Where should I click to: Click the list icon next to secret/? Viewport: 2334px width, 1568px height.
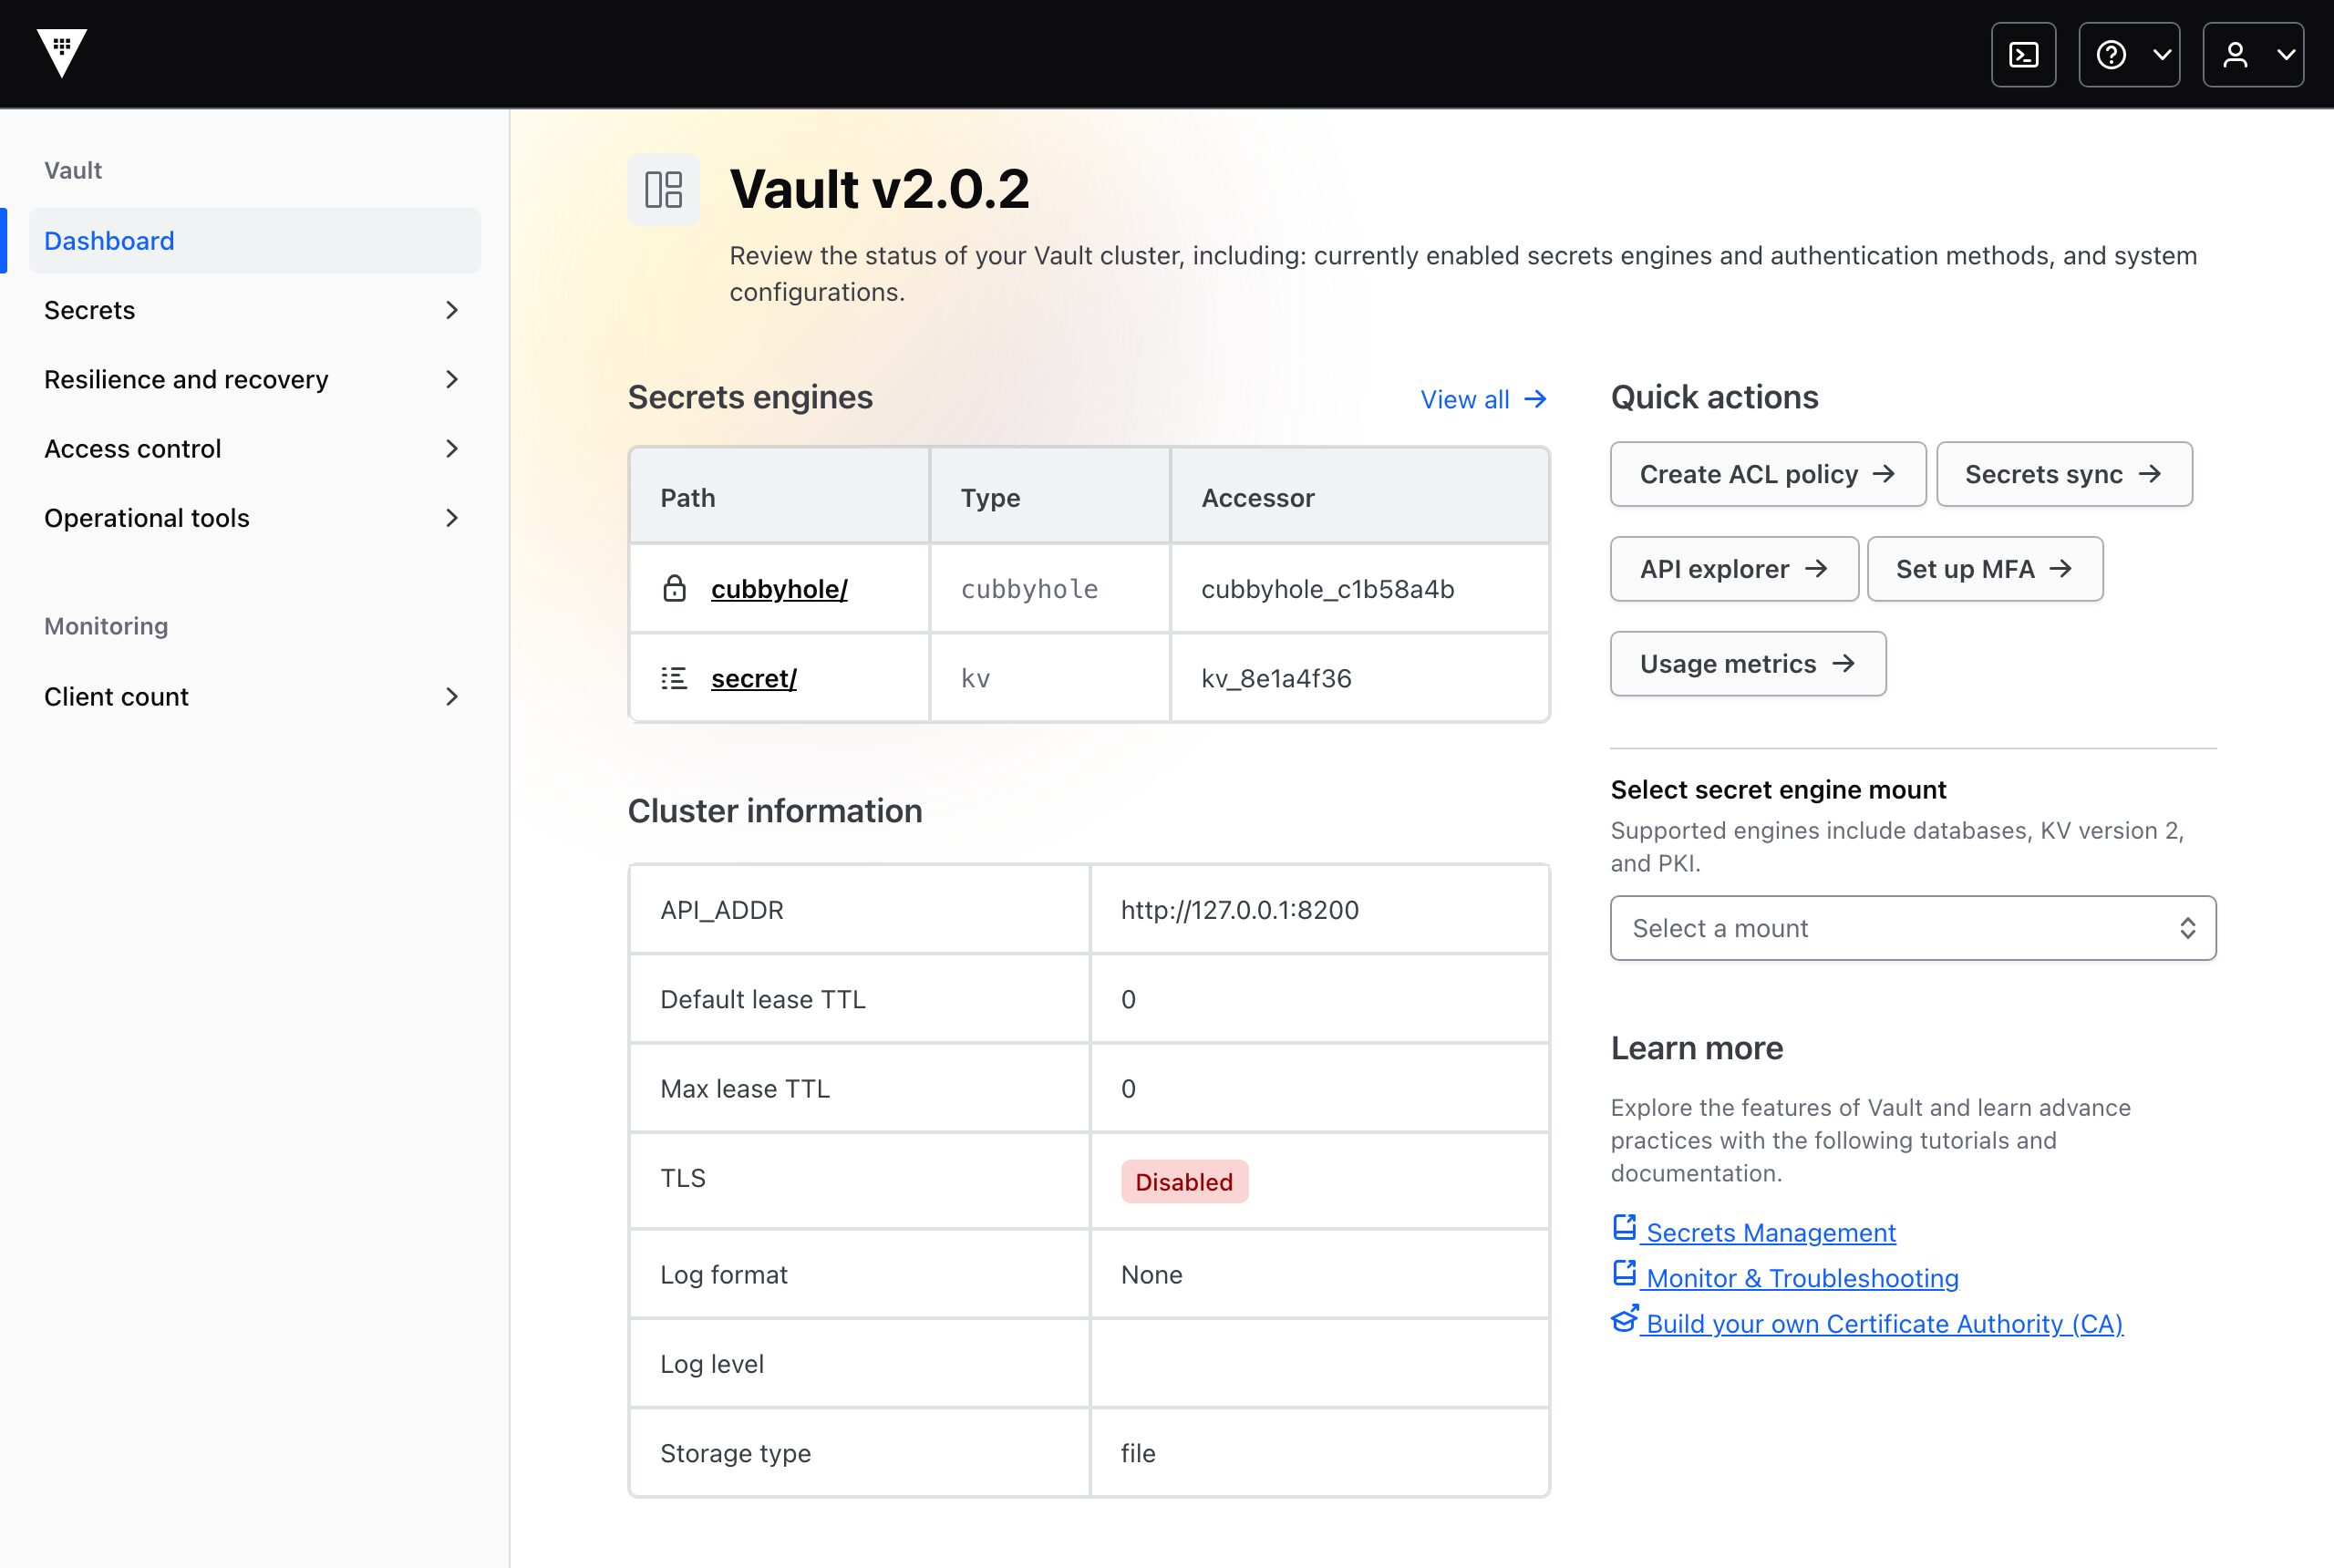coord(675,678)
